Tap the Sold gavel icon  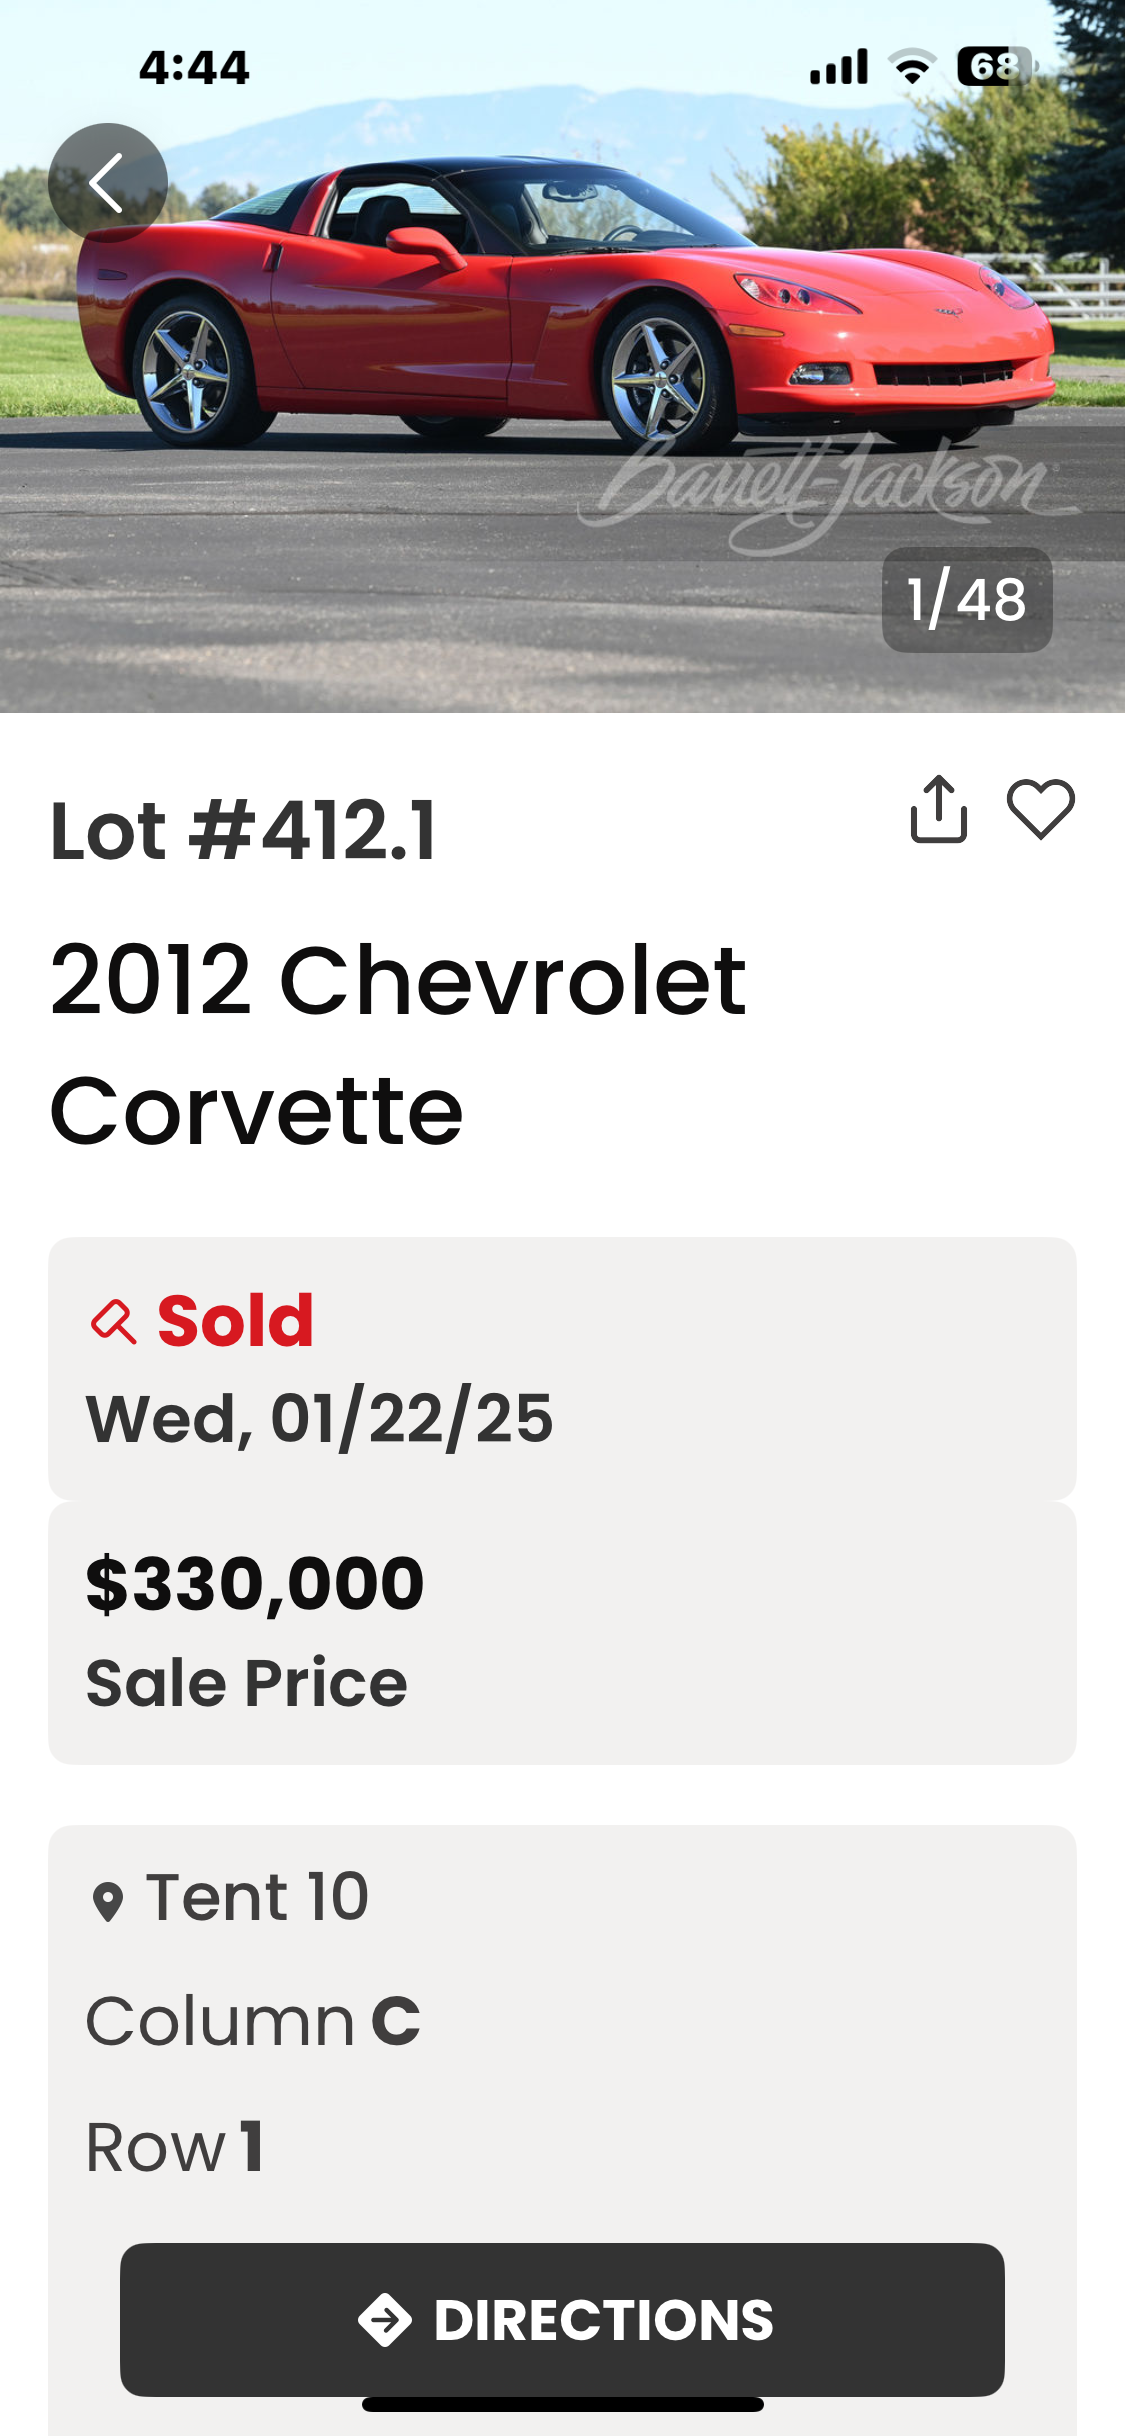113,1321
